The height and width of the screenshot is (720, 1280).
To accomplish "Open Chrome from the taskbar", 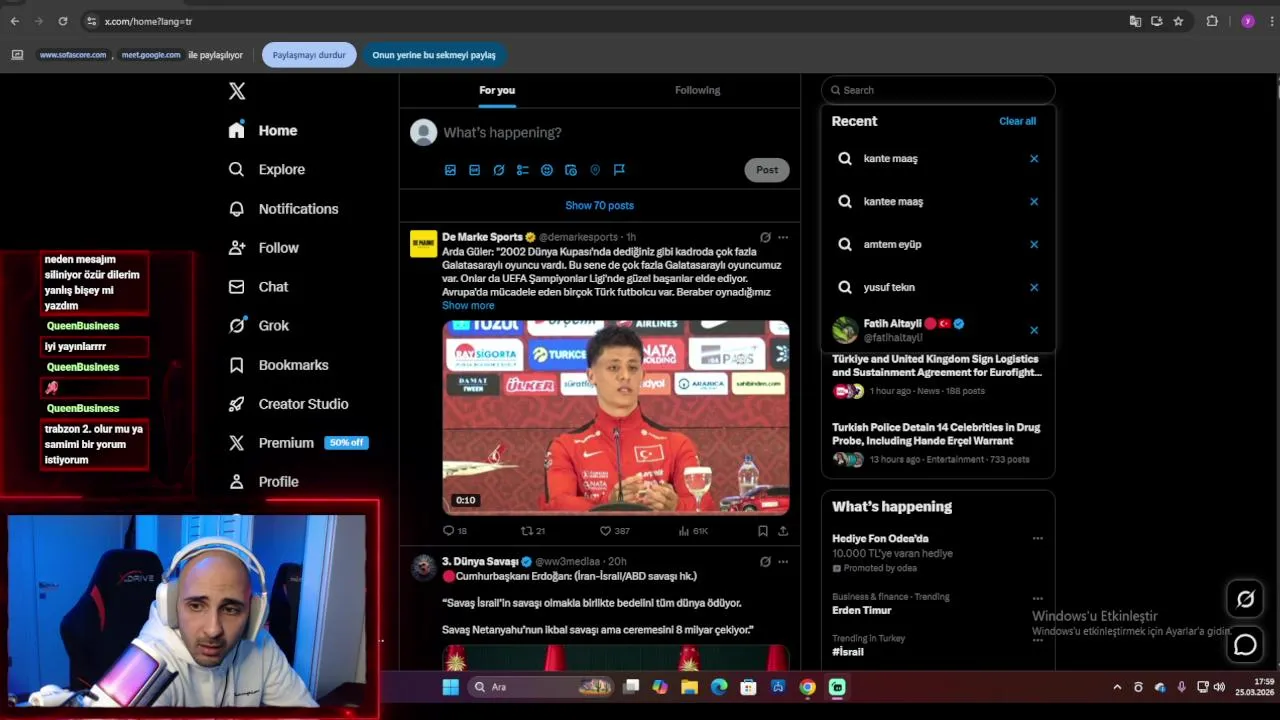I will click(x=807, y=687).
